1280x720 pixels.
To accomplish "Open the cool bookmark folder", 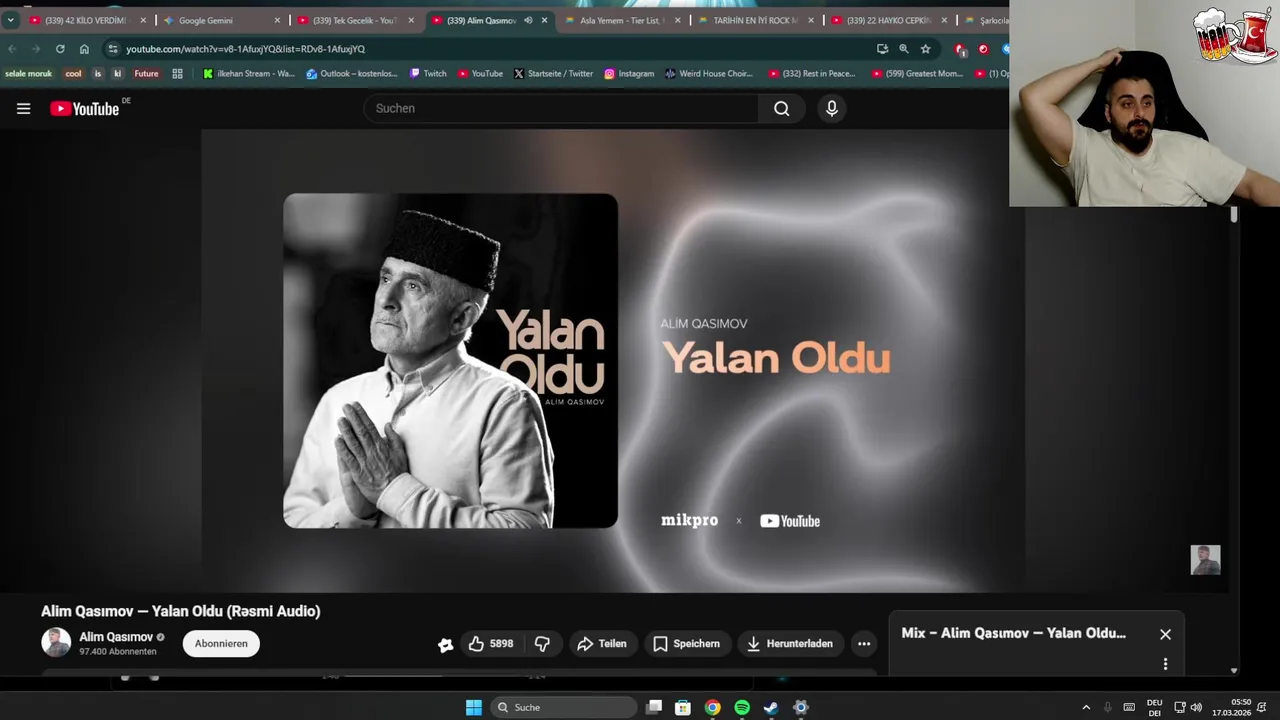I will point(73,73).
